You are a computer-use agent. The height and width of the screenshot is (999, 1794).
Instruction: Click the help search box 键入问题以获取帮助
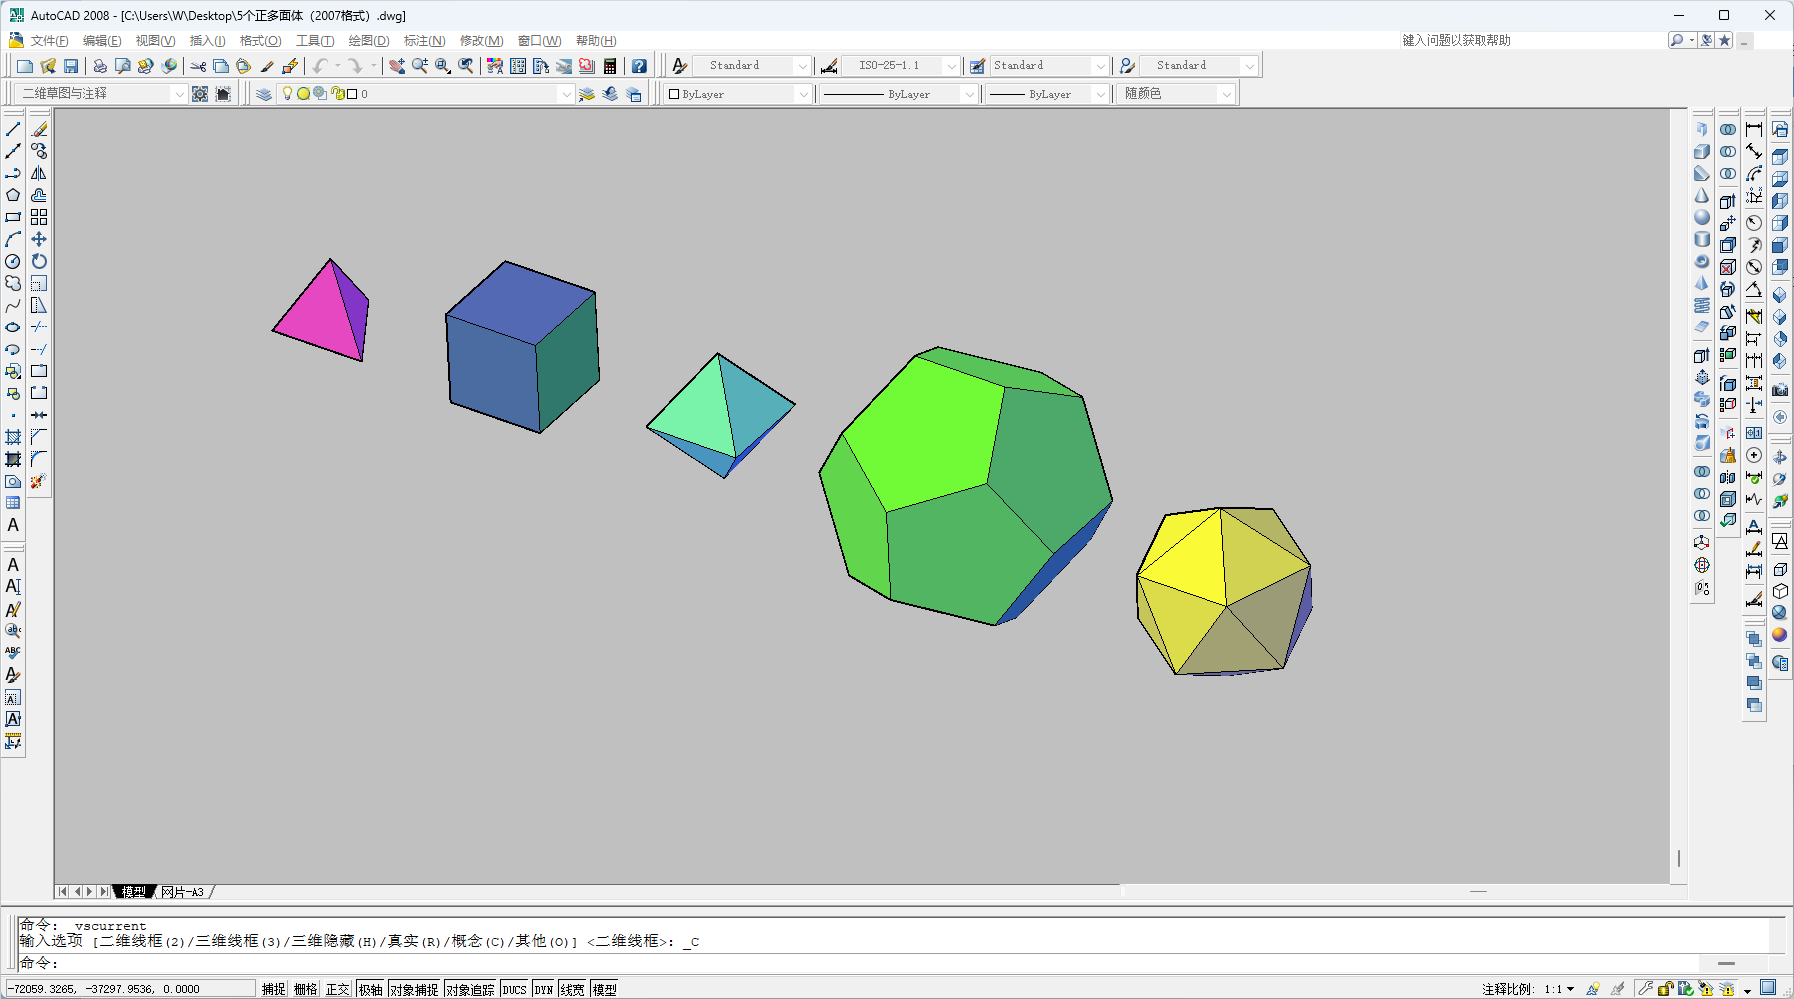click(1531, 40)
